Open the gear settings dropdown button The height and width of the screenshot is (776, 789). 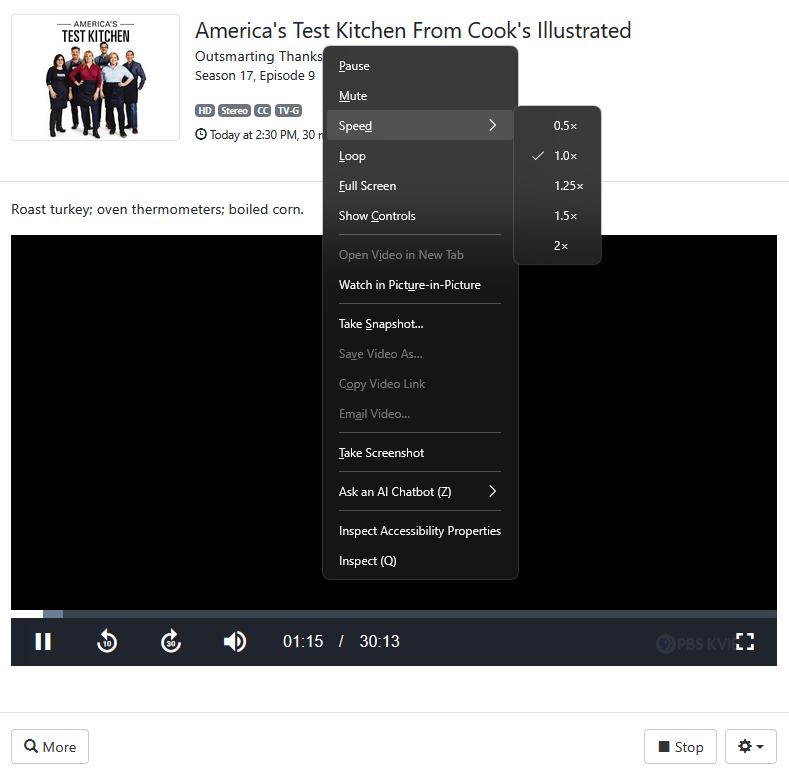tap(750, 747)
